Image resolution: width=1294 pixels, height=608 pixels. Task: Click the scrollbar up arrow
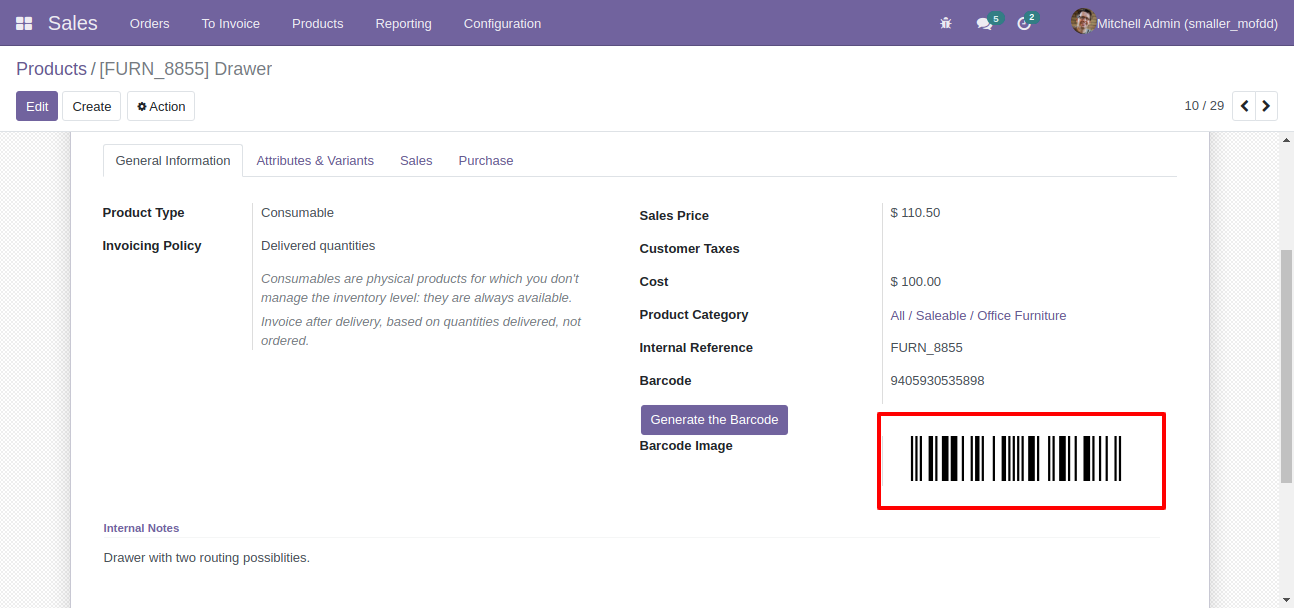pyautogui.click(x=1286, y=140)
